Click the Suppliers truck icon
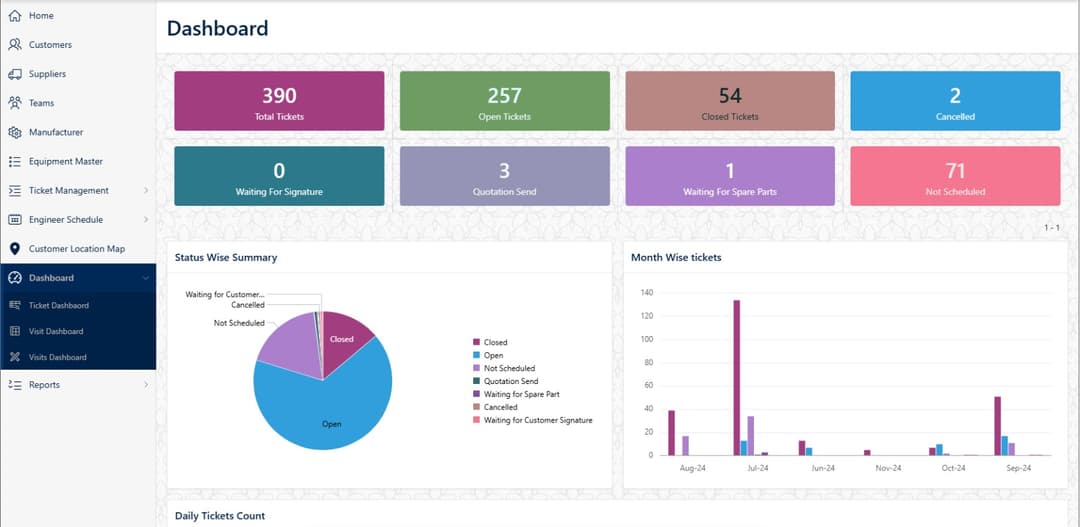The image size is (1080, 527). tap(15, 74)
